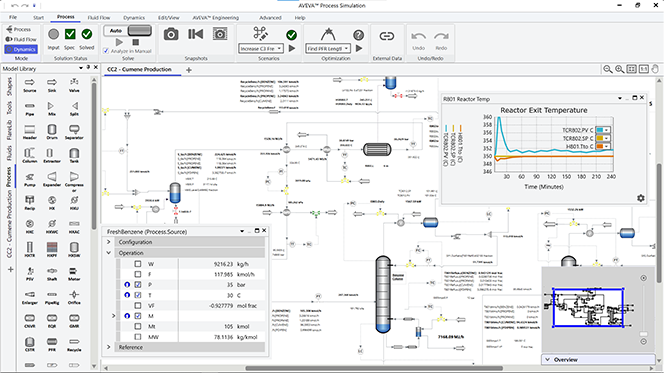
Task: Click the optimization setup icon
Action: click(328, 34)
